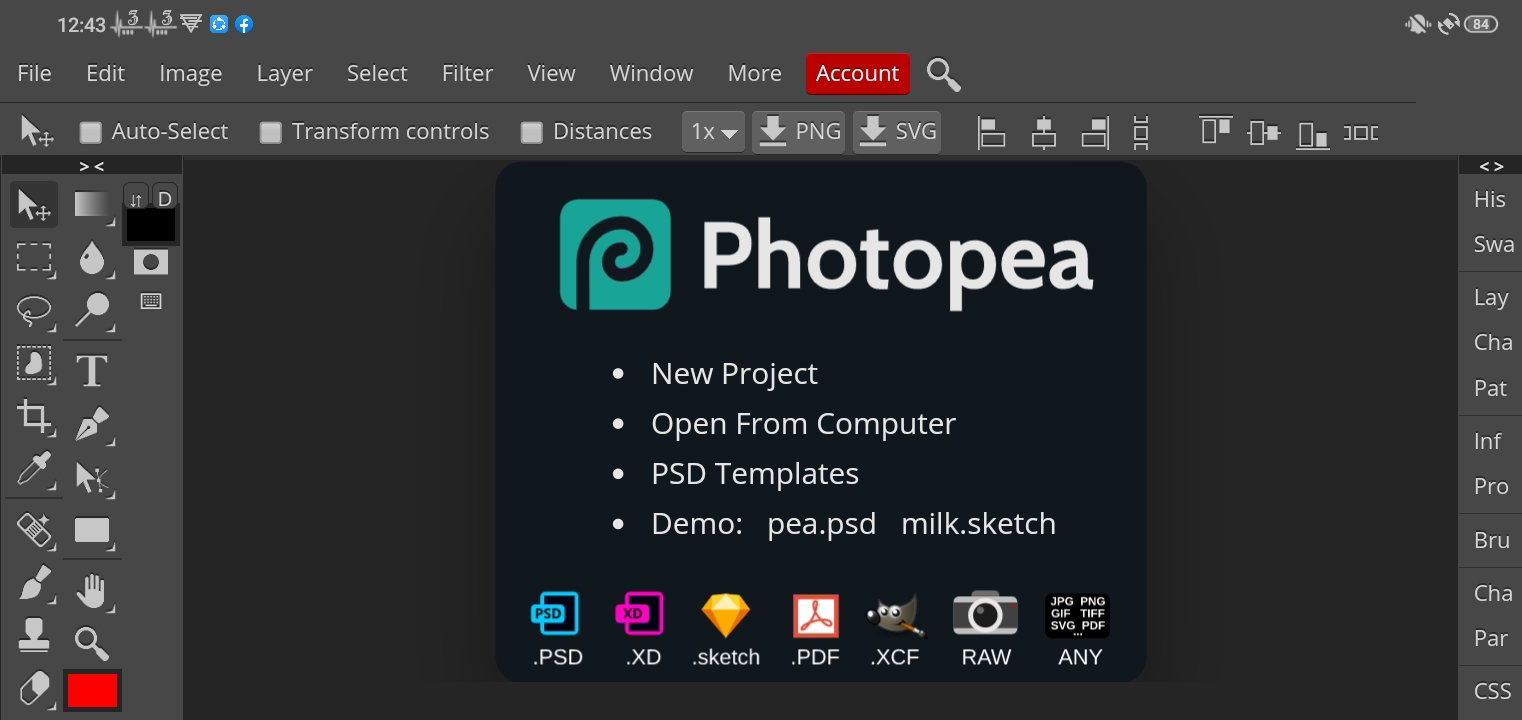The width and height of the screenshot is (1522, 720).
Task: Open the Filter menu
Action: (467, 73)
